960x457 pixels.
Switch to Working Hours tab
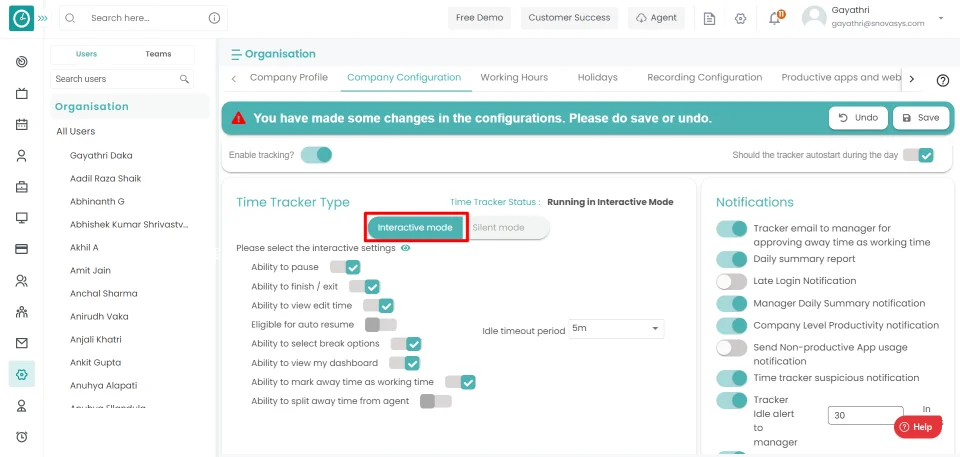click(514, 78)
